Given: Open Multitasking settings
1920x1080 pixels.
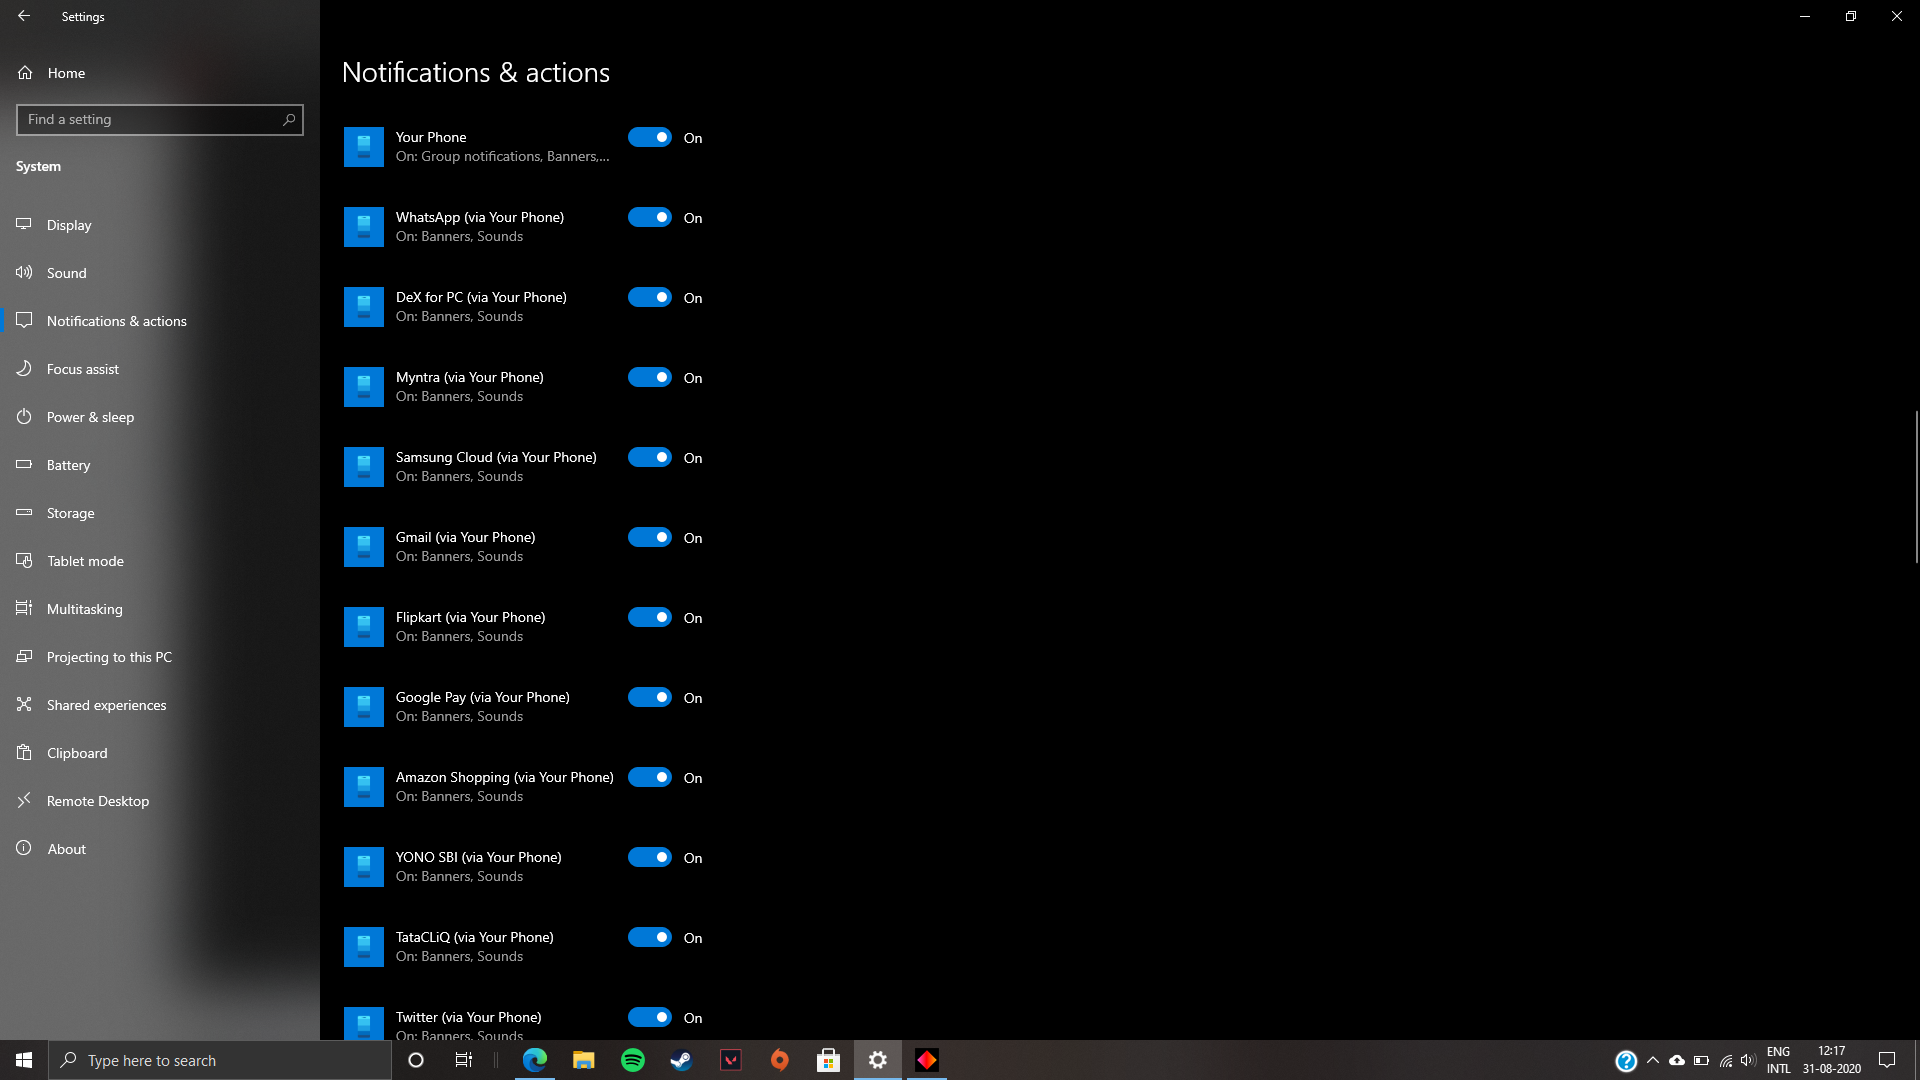Looking at the screenshot, I should [x=160, y=609].
